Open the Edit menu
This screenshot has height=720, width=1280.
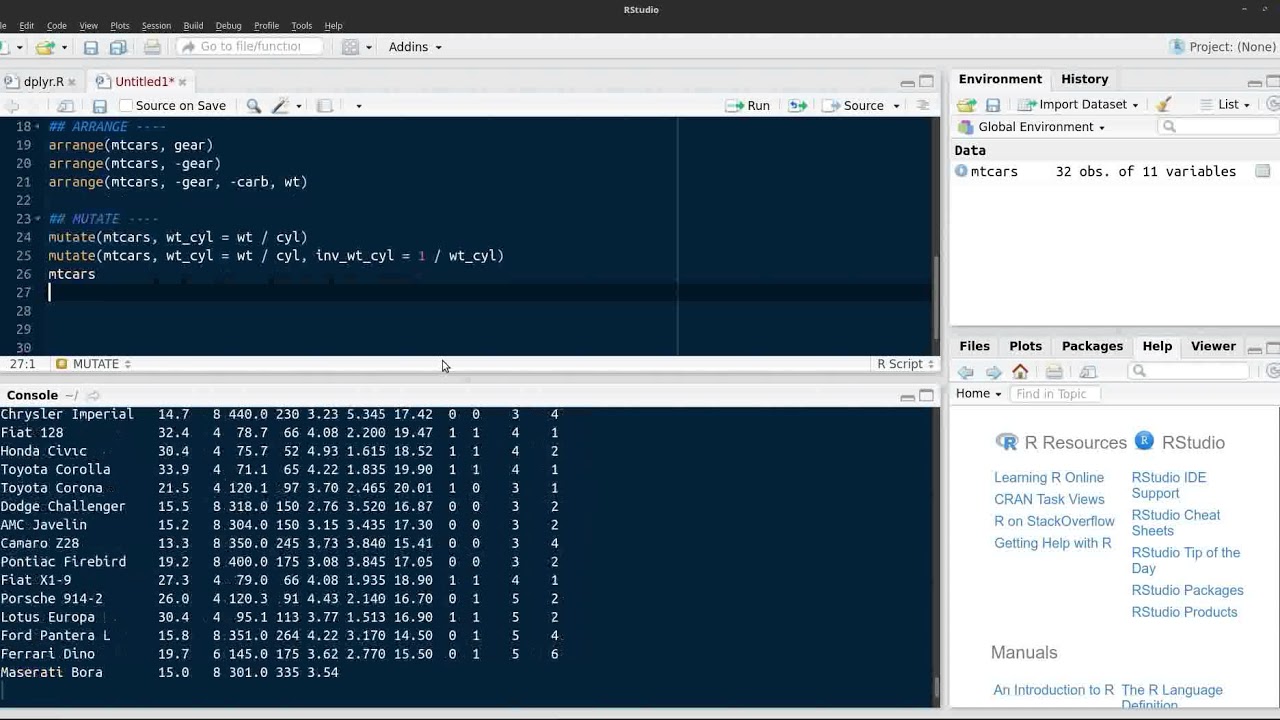pyautogui.click(x=27, y=25)
